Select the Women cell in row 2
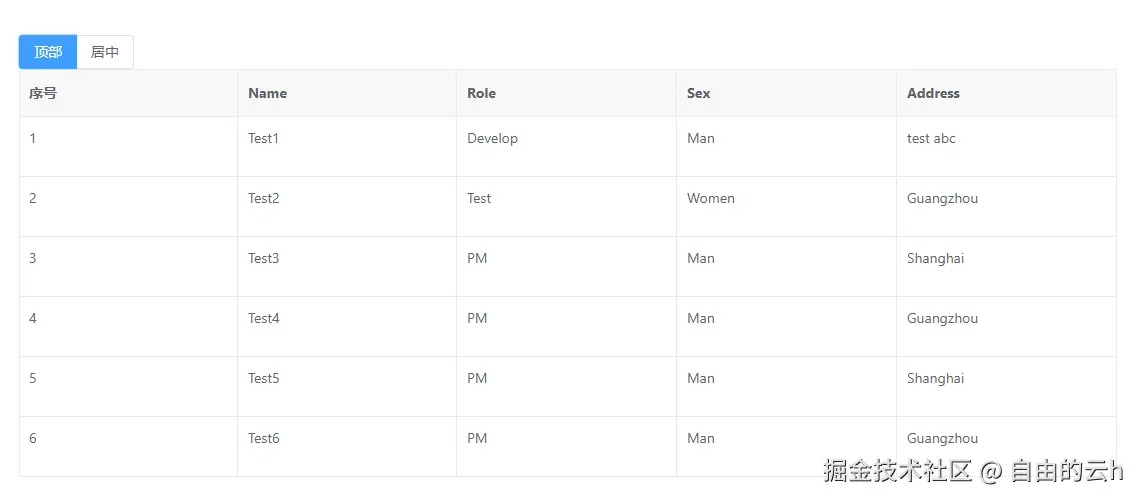The height and width of the screenshot is (501, 1141). pos(711,198)
